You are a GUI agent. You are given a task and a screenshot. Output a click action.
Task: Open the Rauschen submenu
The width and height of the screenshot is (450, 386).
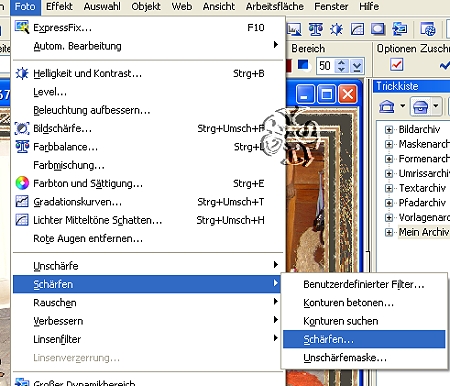pyautogui.click(x=148, y=302)
